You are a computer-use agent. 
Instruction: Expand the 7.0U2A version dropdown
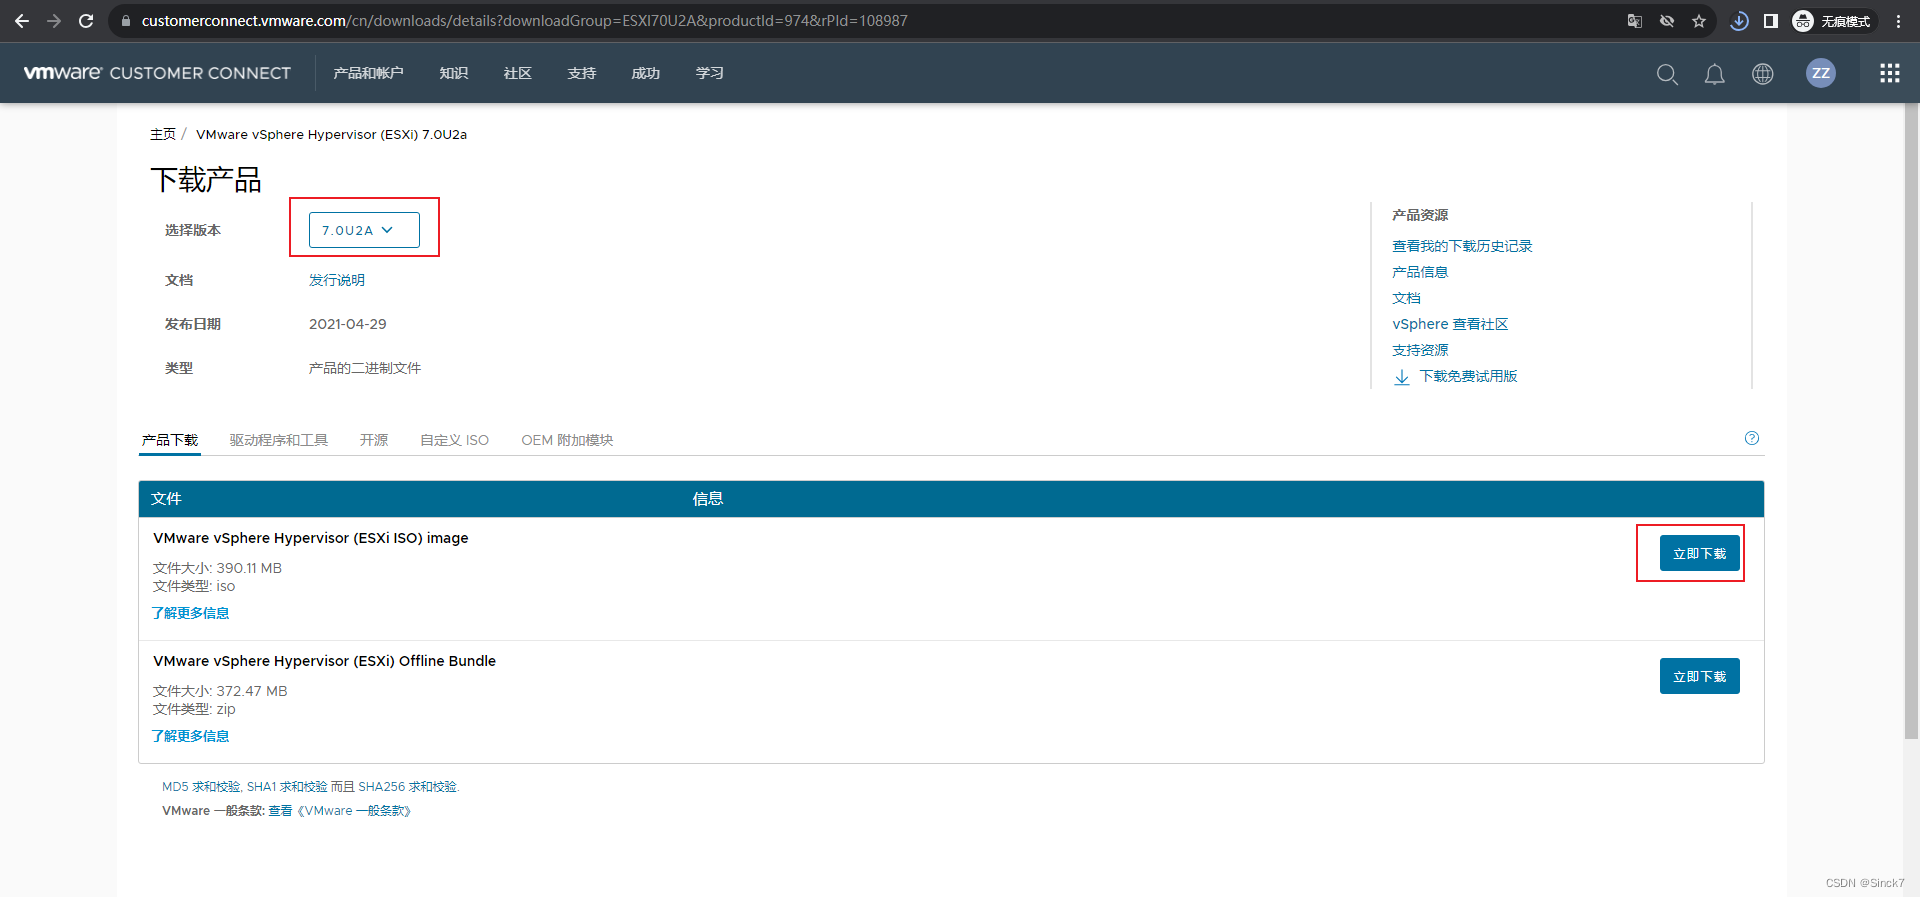click(364, 230)
